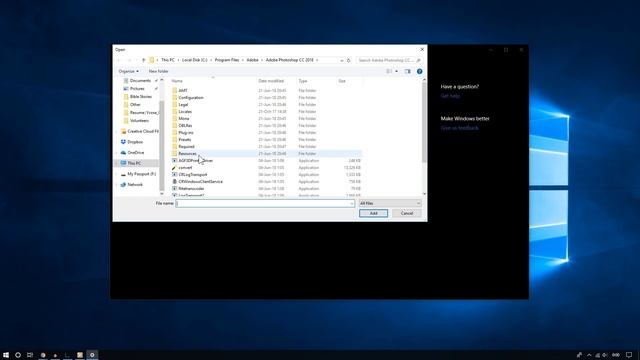640x360 pixels.
Task: Select Dropbox in the navigation pane
Action: pos(135,142)
